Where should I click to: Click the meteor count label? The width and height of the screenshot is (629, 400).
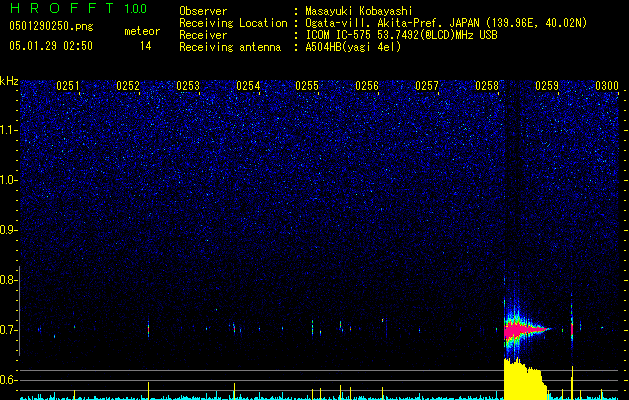pyautogui.click(x=142, y=31)
